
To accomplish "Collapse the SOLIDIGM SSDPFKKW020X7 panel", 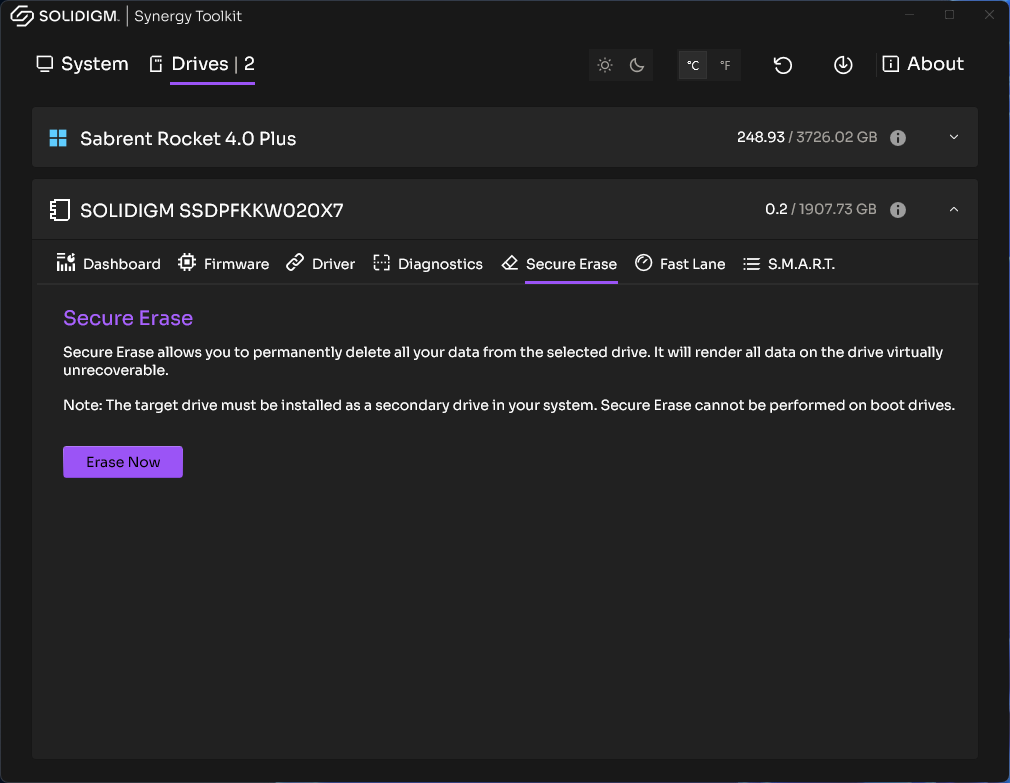I will (954, 209).
